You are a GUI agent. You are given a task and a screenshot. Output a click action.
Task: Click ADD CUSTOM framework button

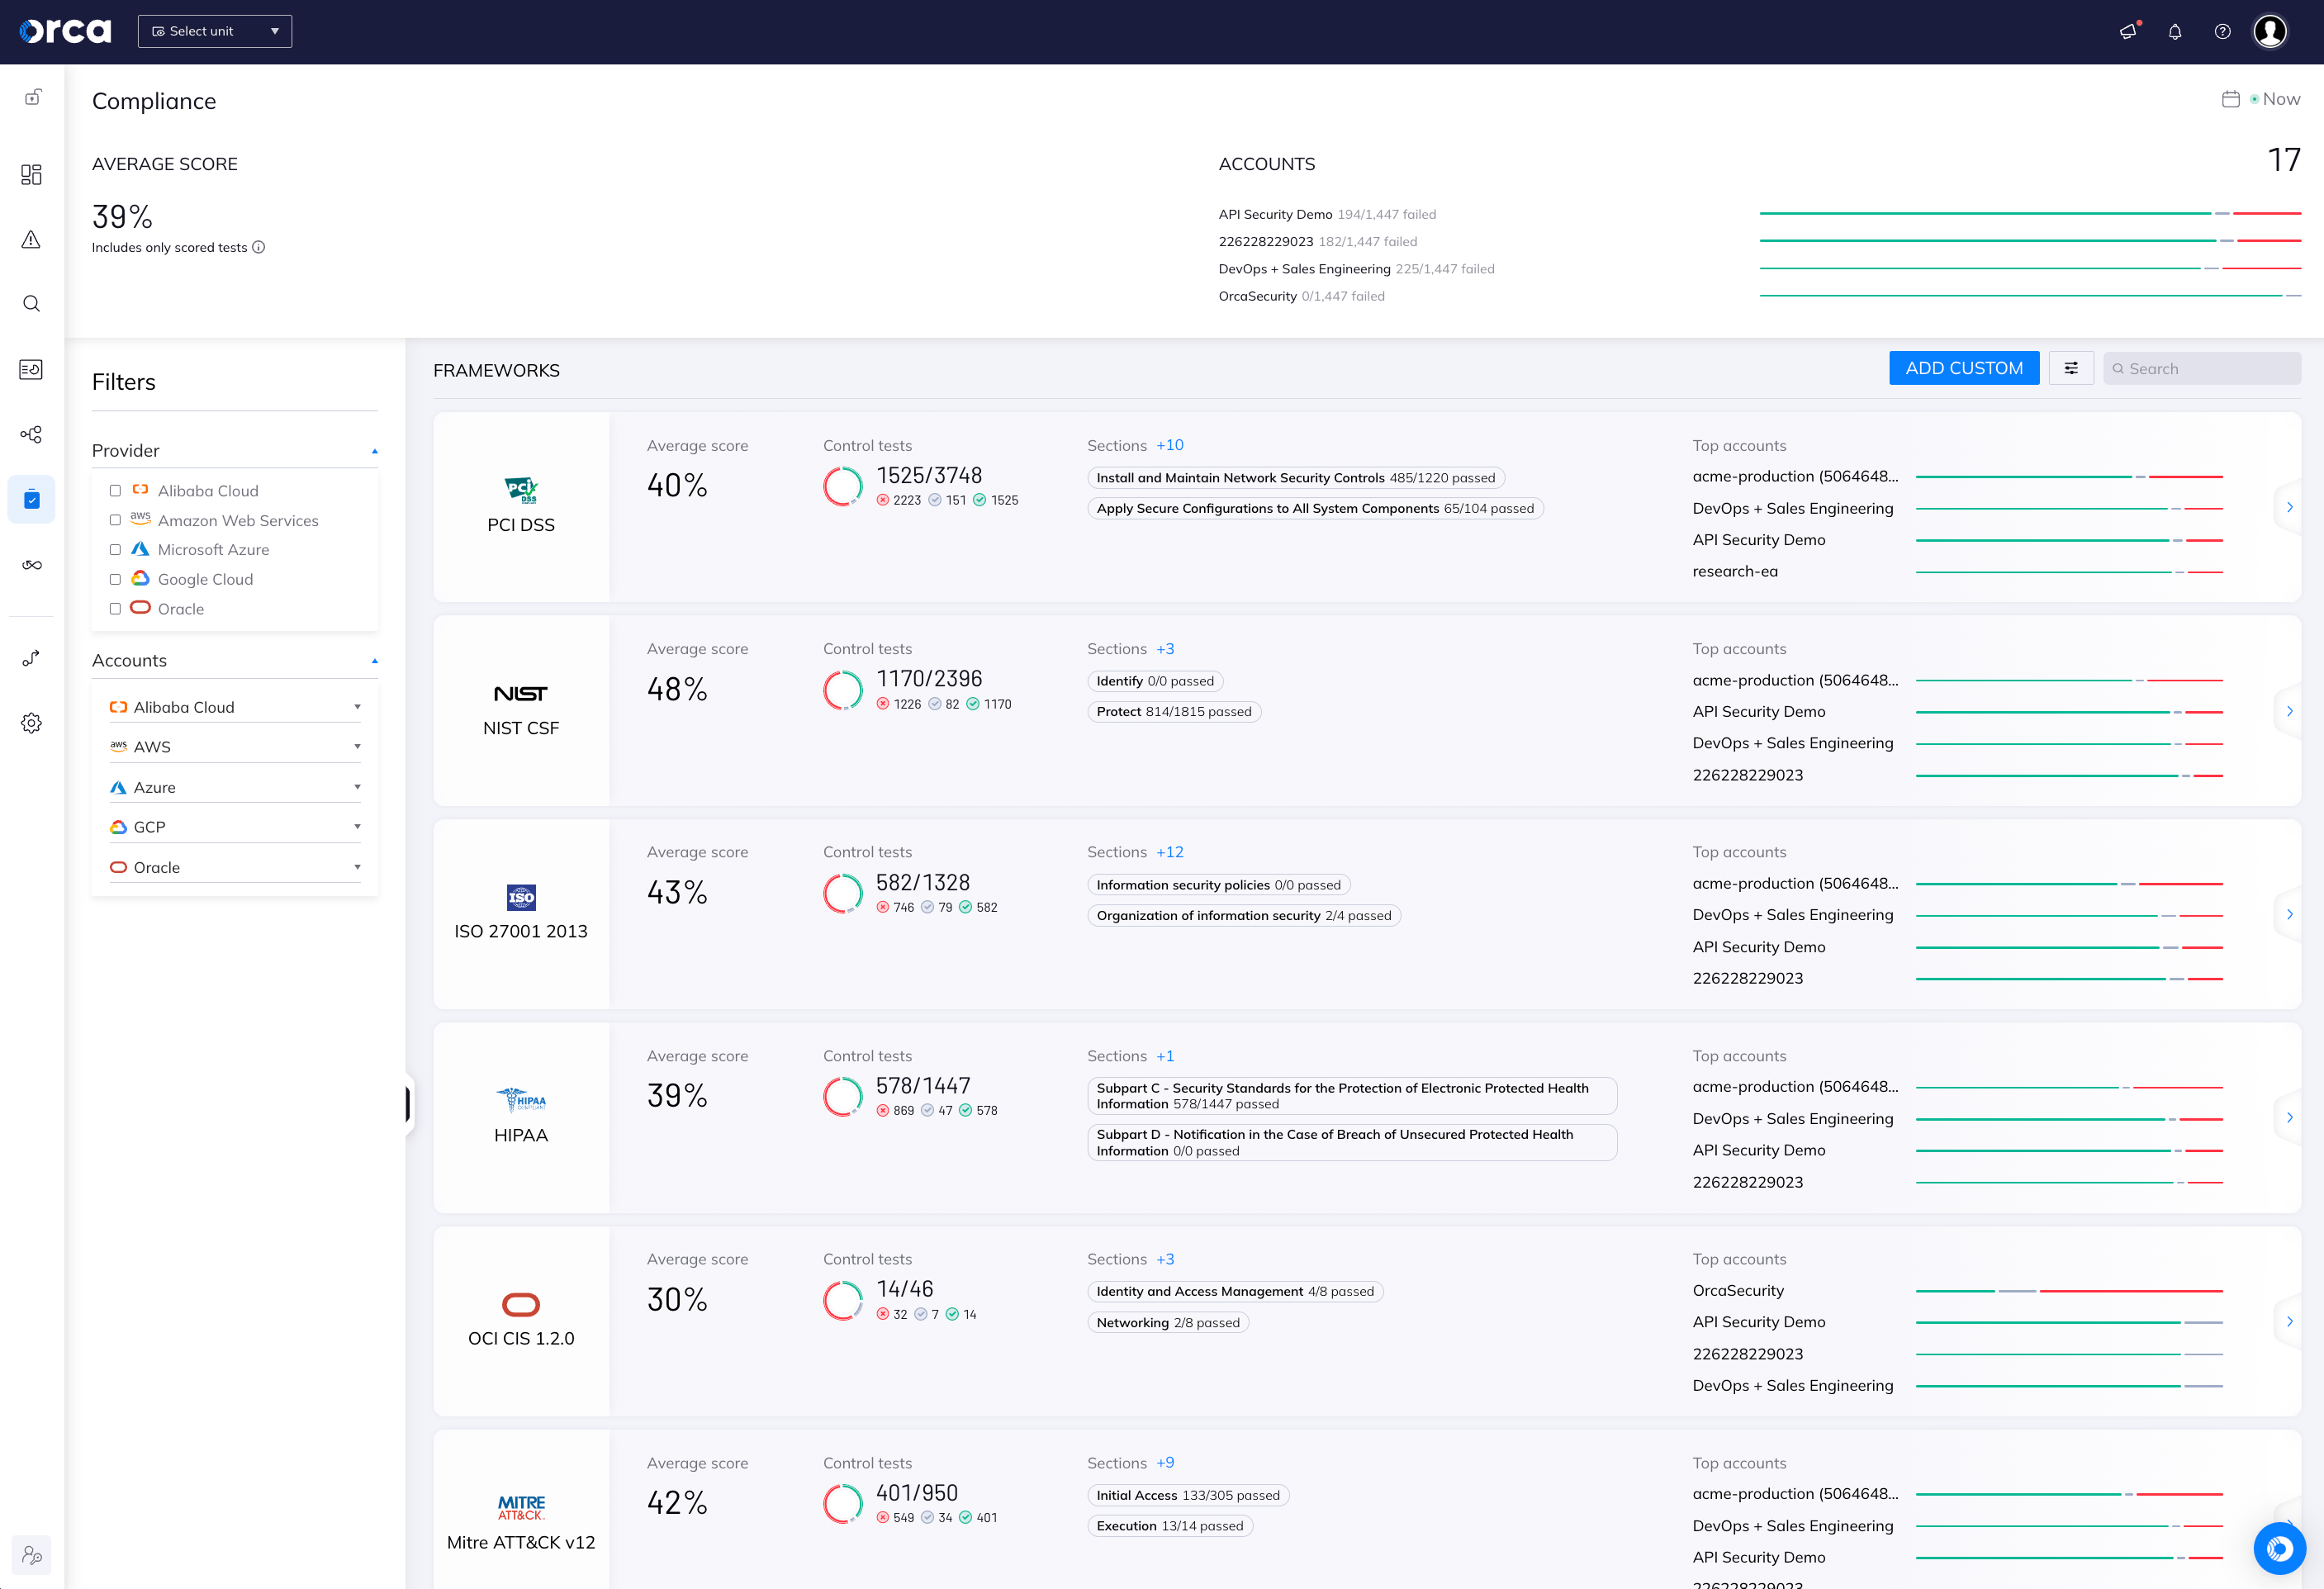(x=1963, y=368)
